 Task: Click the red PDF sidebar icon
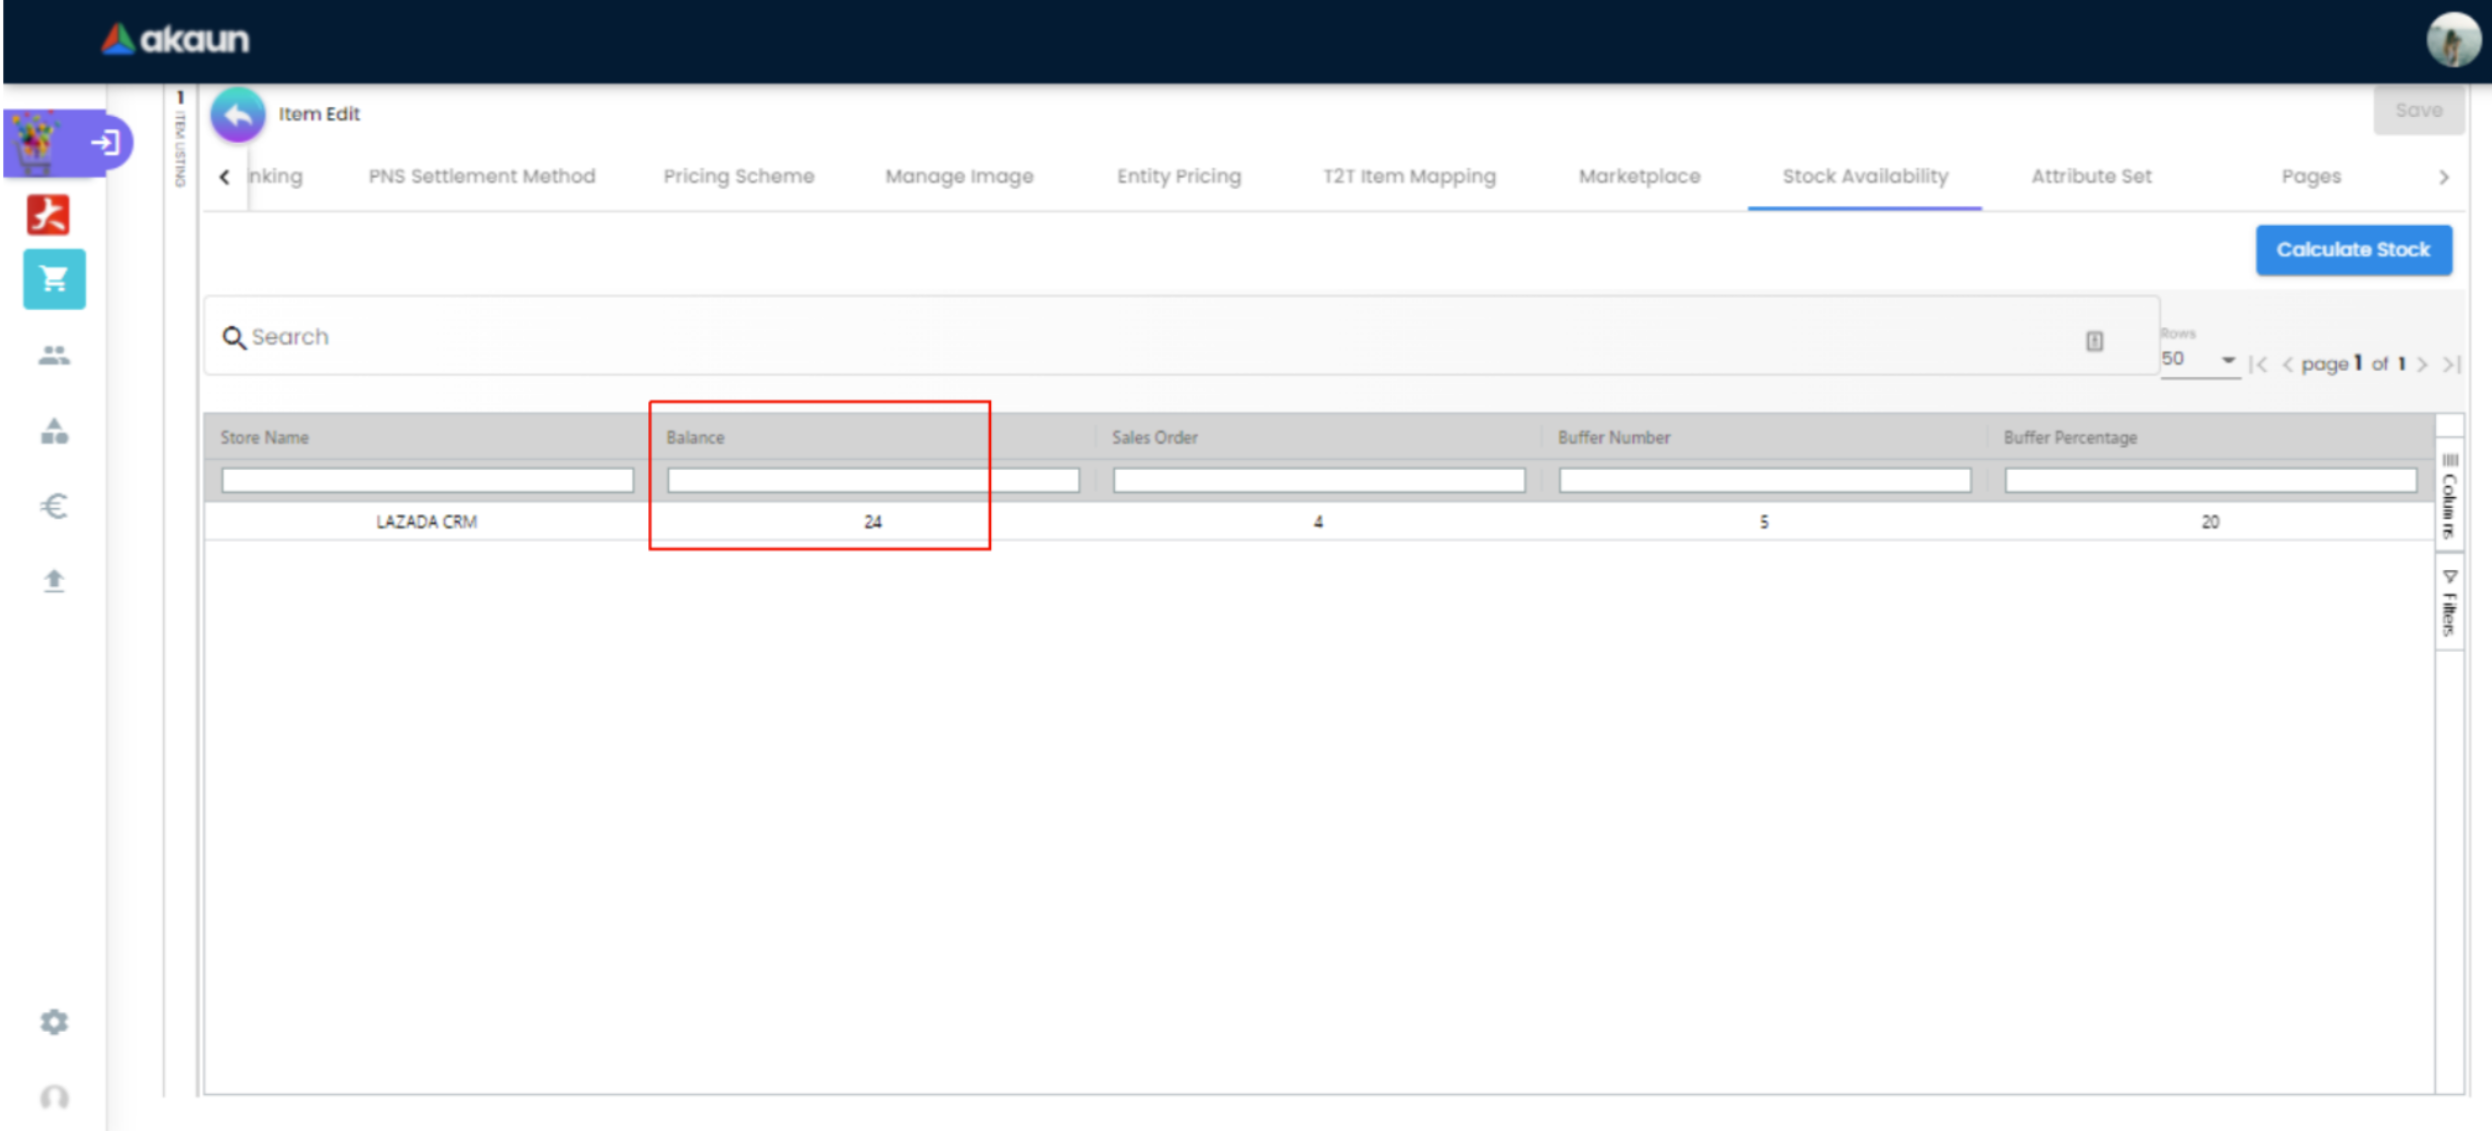coord(48,214)
